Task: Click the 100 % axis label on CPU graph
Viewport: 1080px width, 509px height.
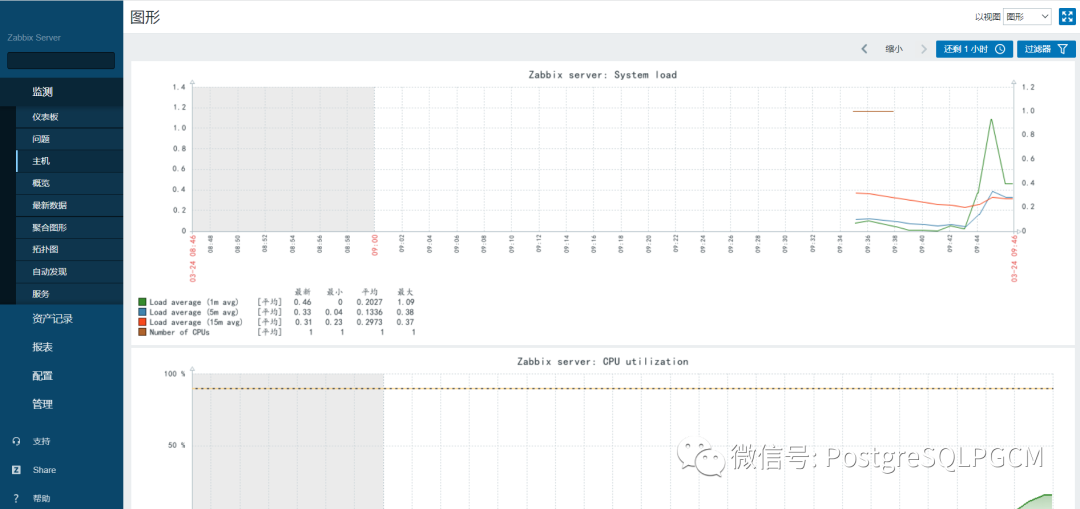Action: tap(174, 374)
